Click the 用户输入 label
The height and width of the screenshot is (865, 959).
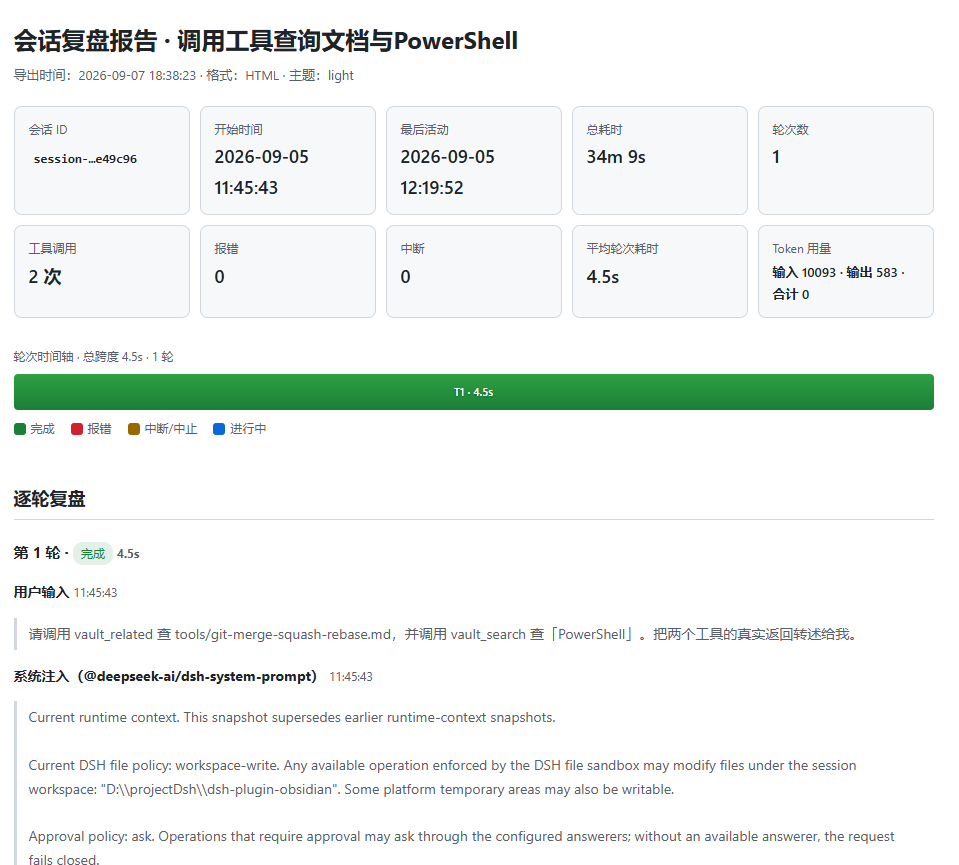click(x=41, y=592)
